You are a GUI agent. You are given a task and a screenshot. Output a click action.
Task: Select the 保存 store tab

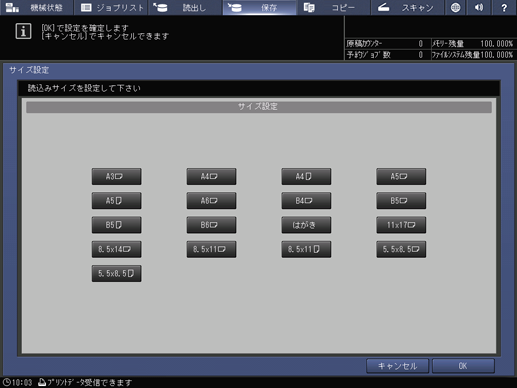259,7
